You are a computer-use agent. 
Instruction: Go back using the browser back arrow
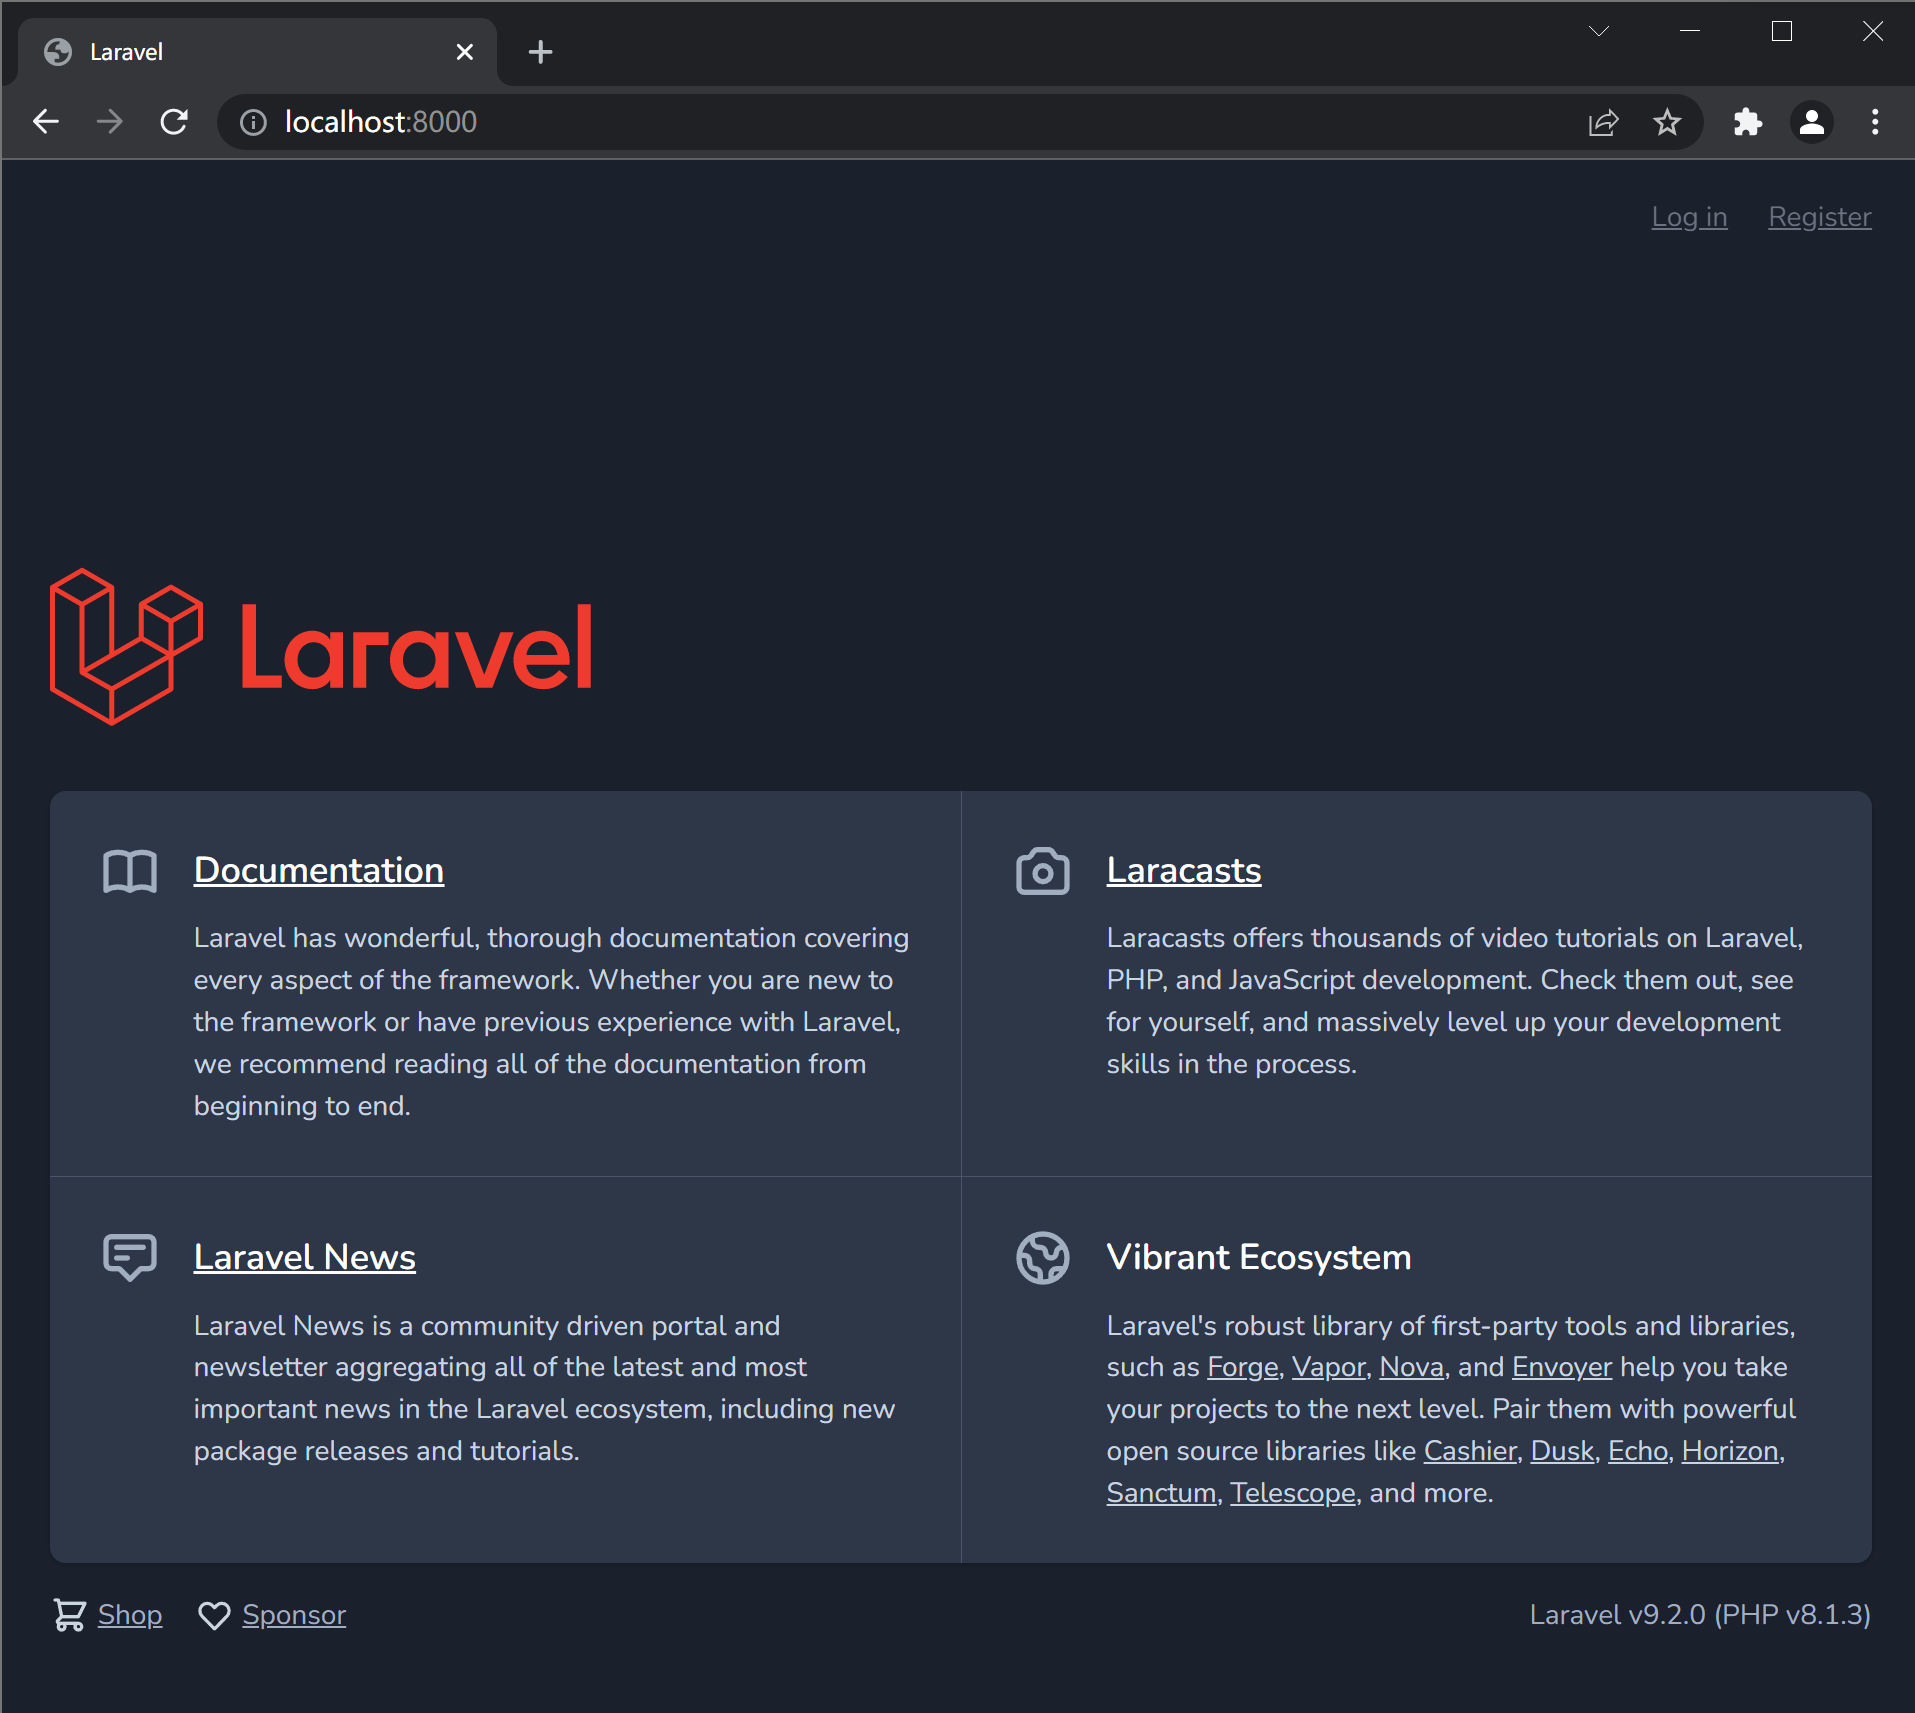point(46,122)
